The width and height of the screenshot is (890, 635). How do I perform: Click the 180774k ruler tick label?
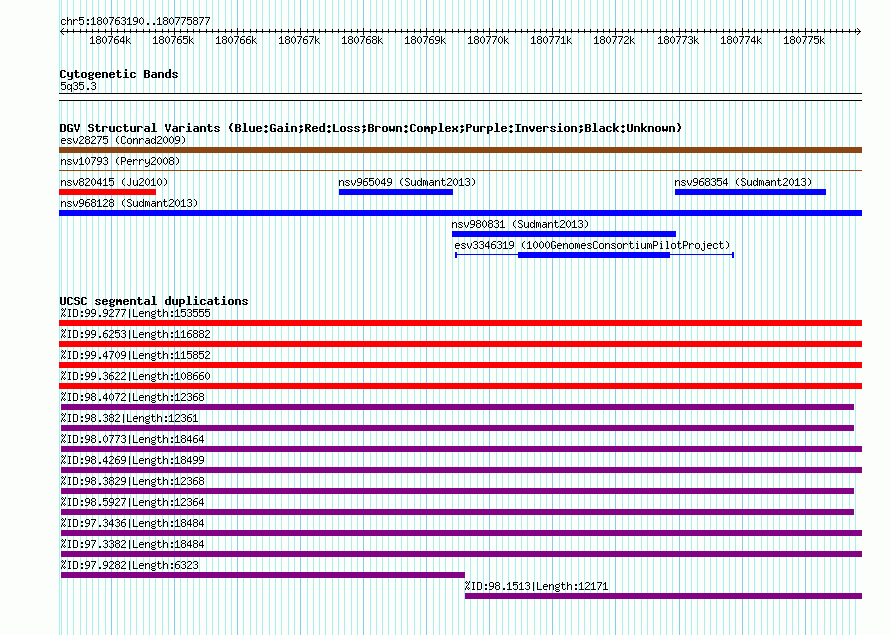coord(741,40)
